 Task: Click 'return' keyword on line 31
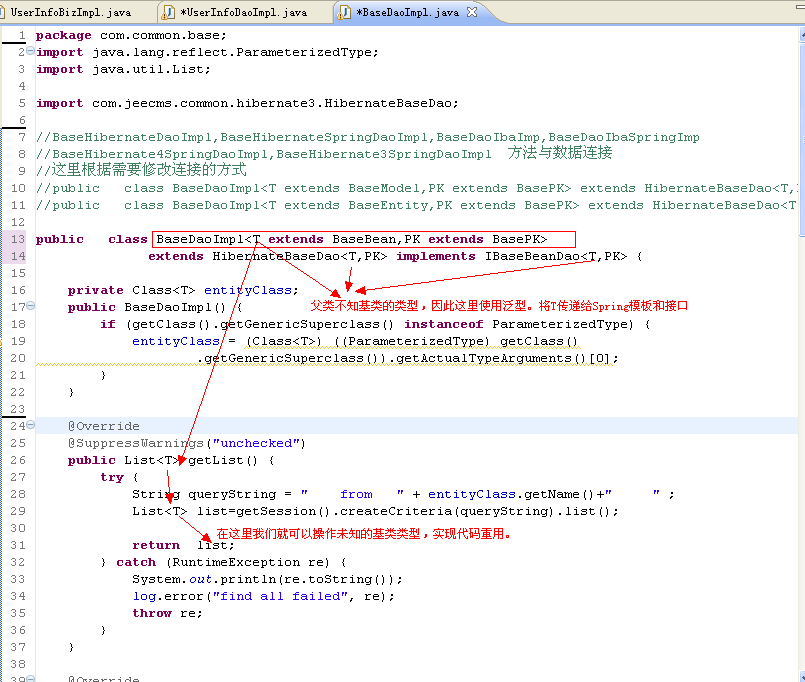tap(156, 544)
